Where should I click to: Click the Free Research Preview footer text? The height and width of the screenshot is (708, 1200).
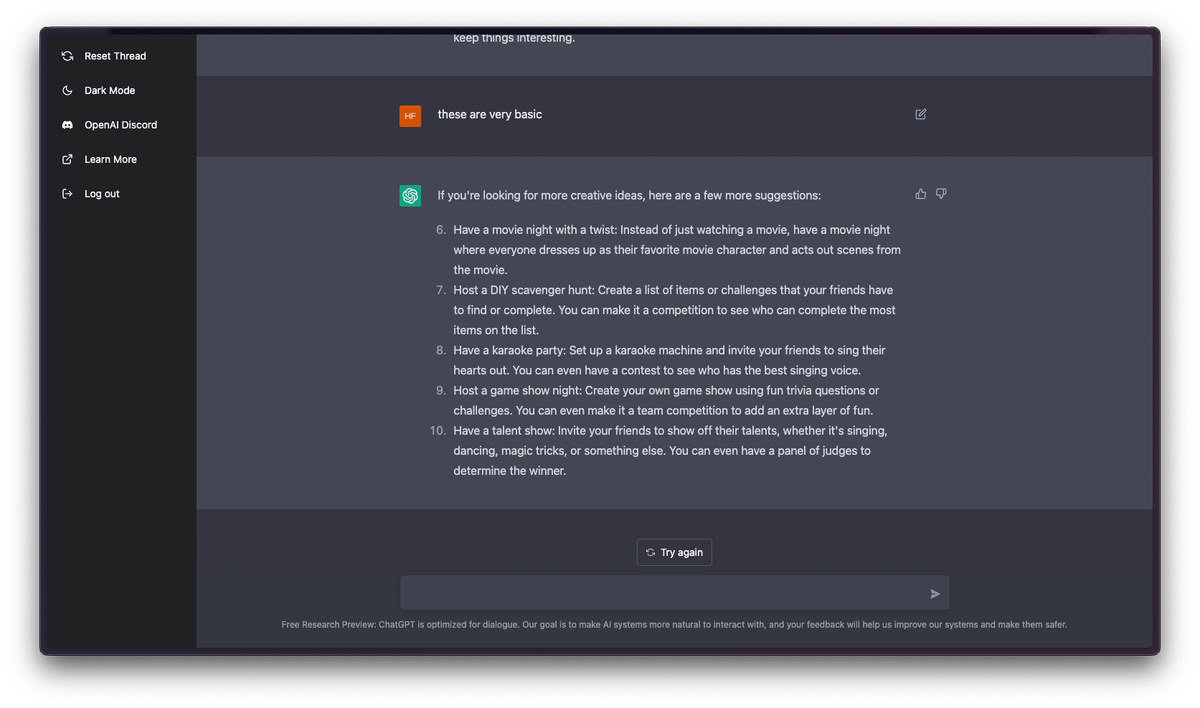[x=674, y=625]
